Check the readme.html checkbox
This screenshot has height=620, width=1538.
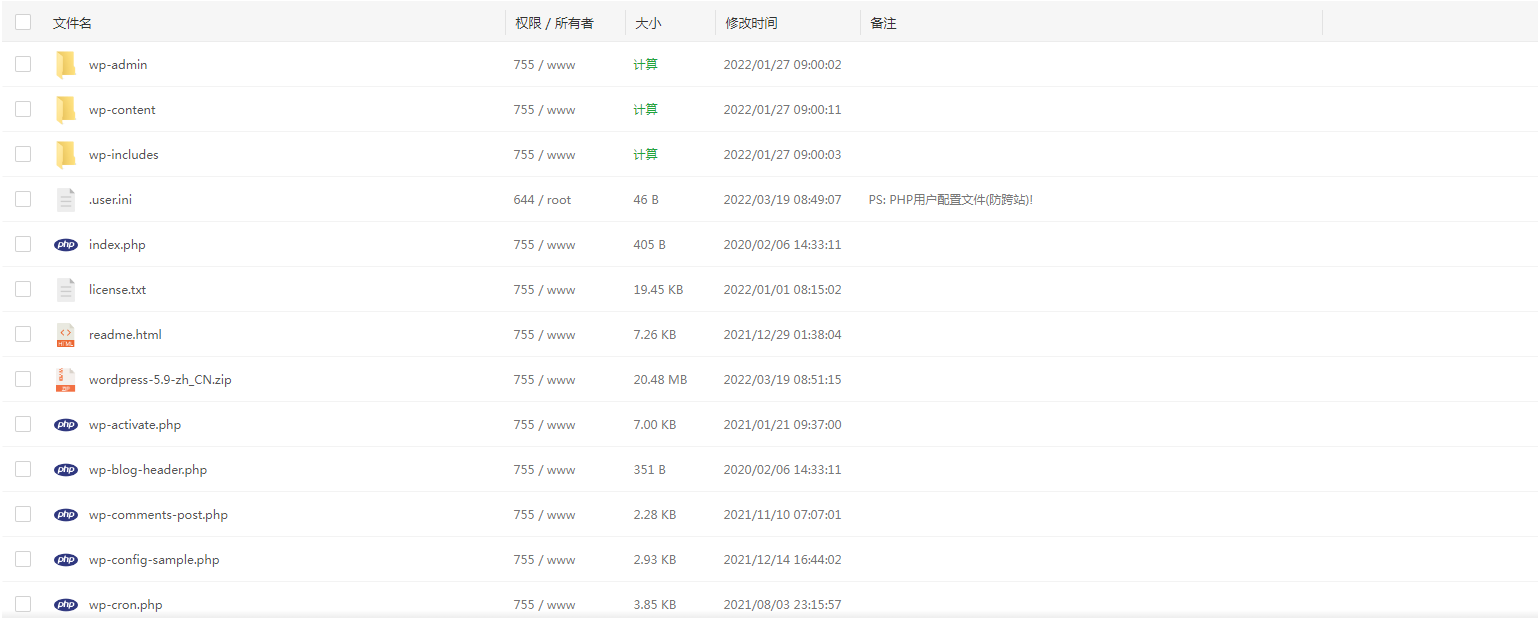point(23,334)
